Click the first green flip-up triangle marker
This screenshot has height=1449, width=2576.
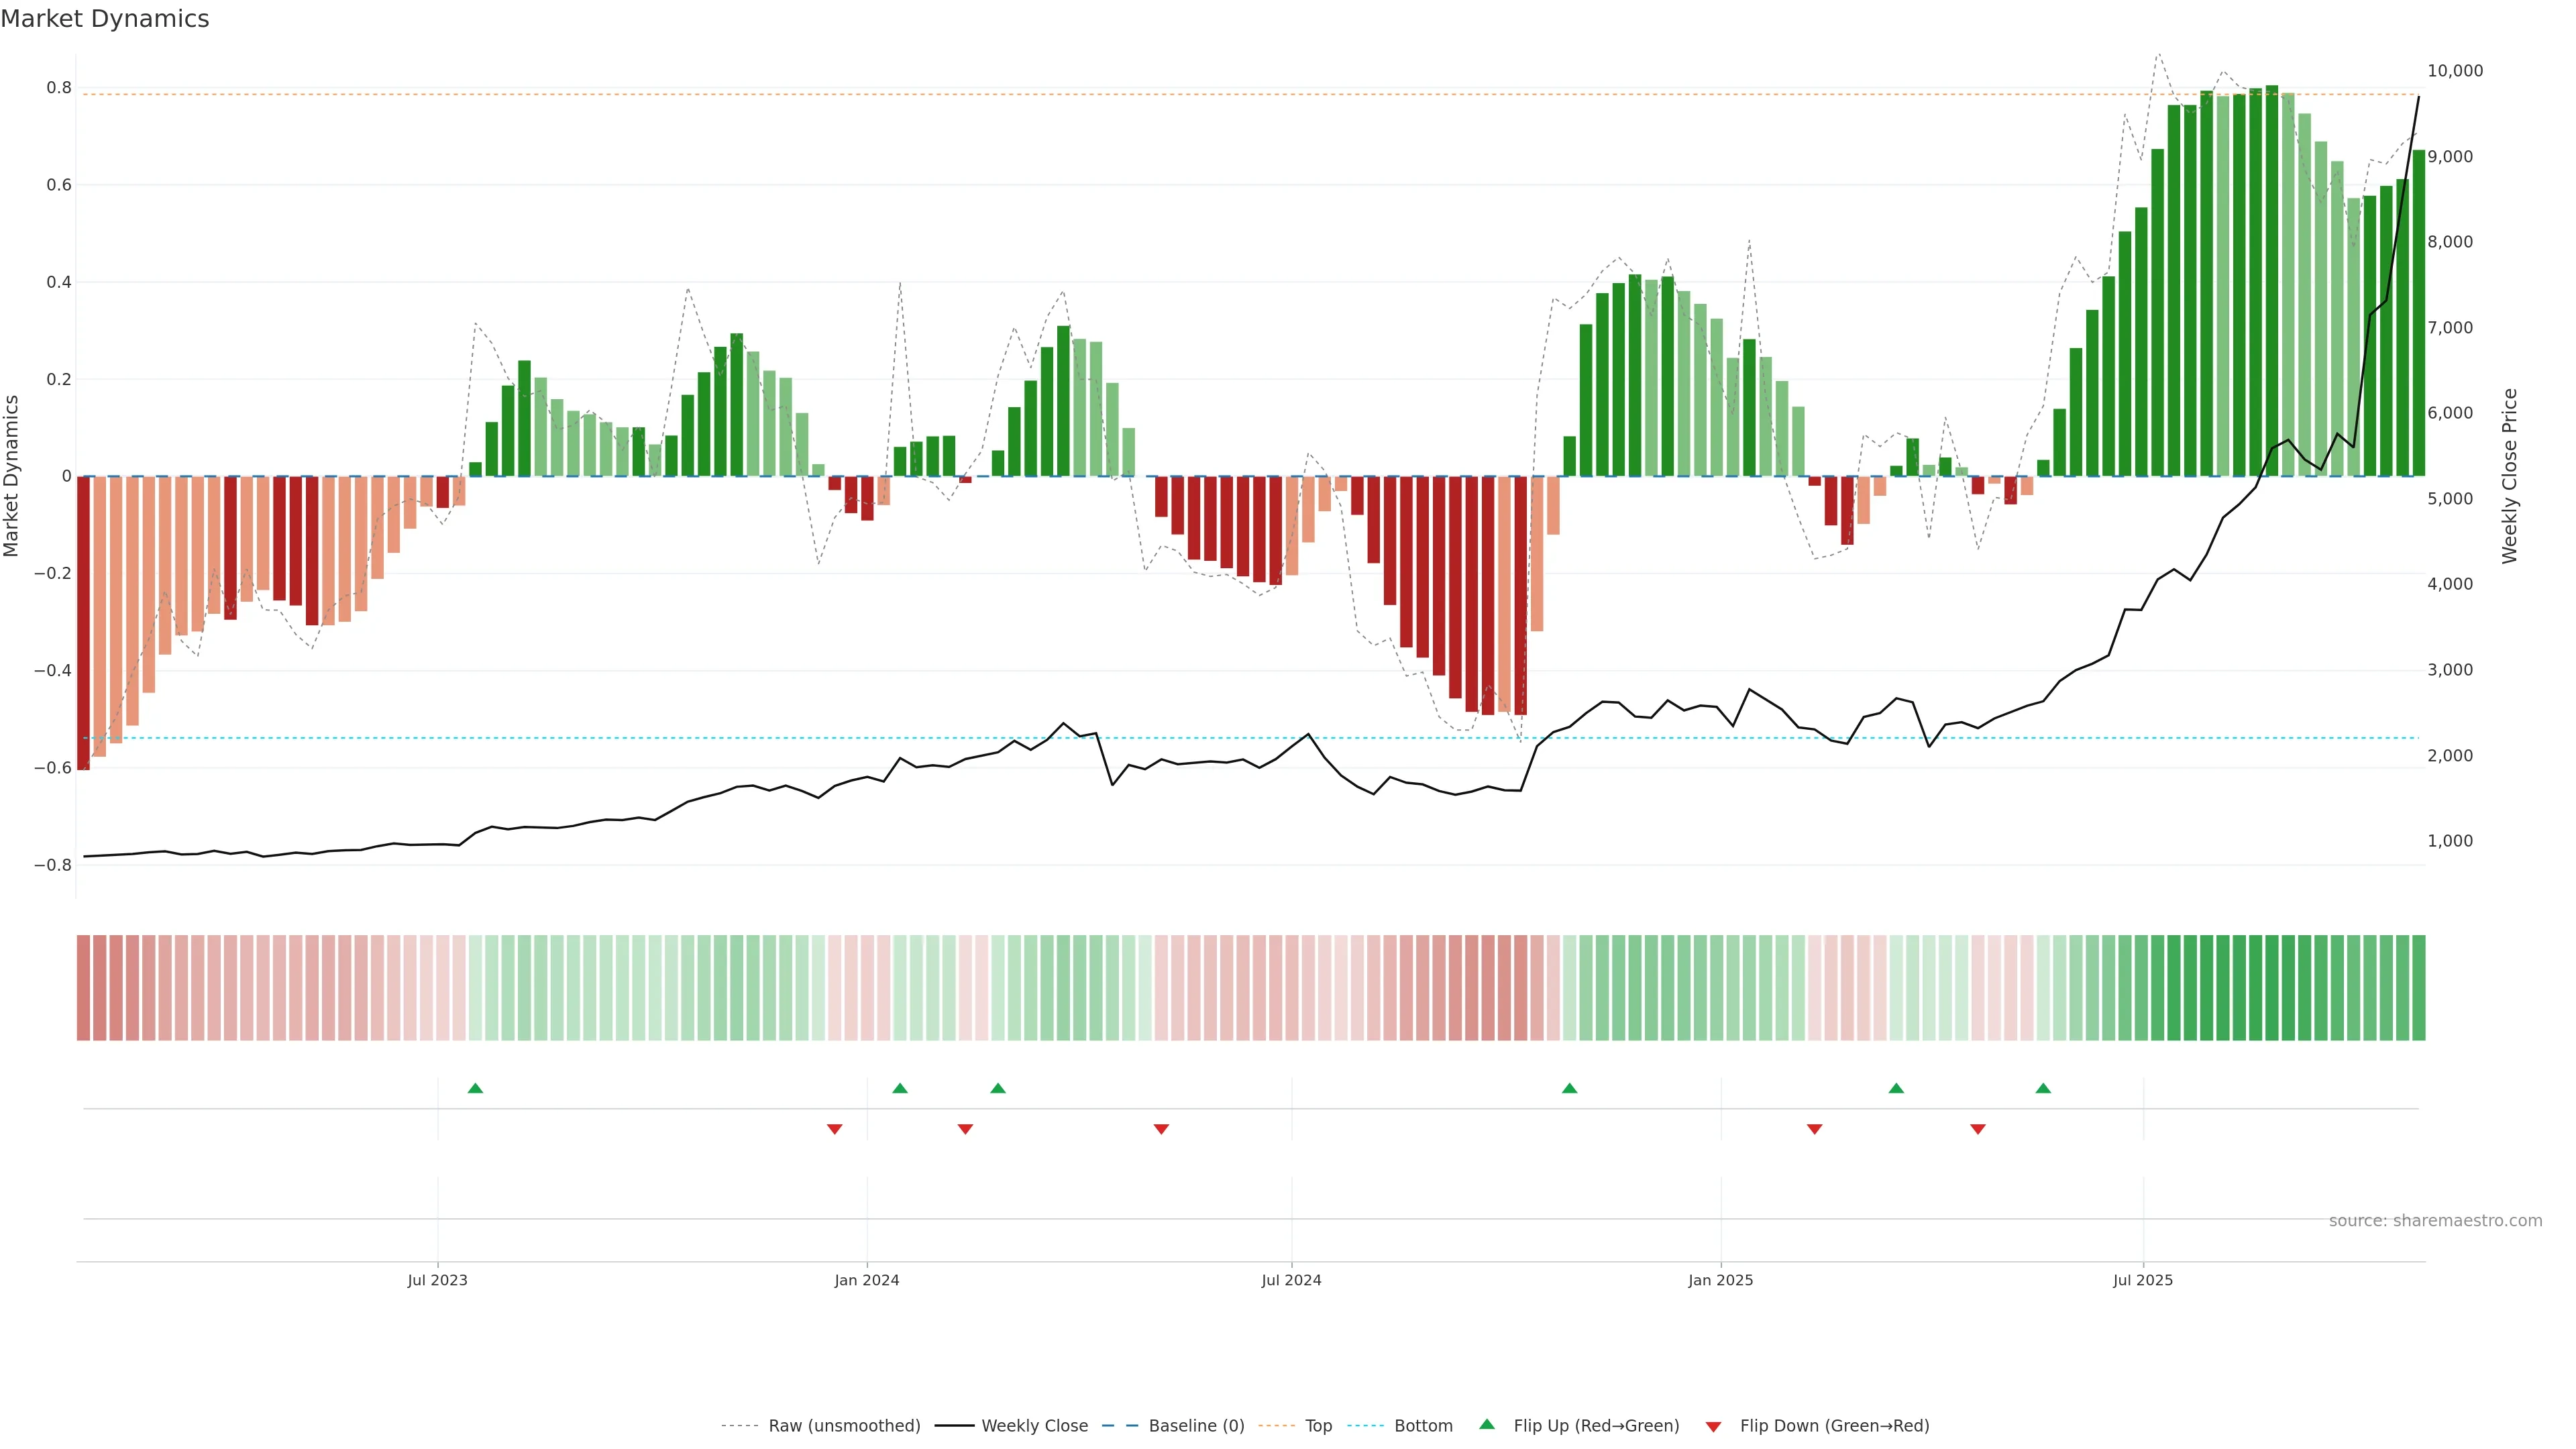[475, 1088]
